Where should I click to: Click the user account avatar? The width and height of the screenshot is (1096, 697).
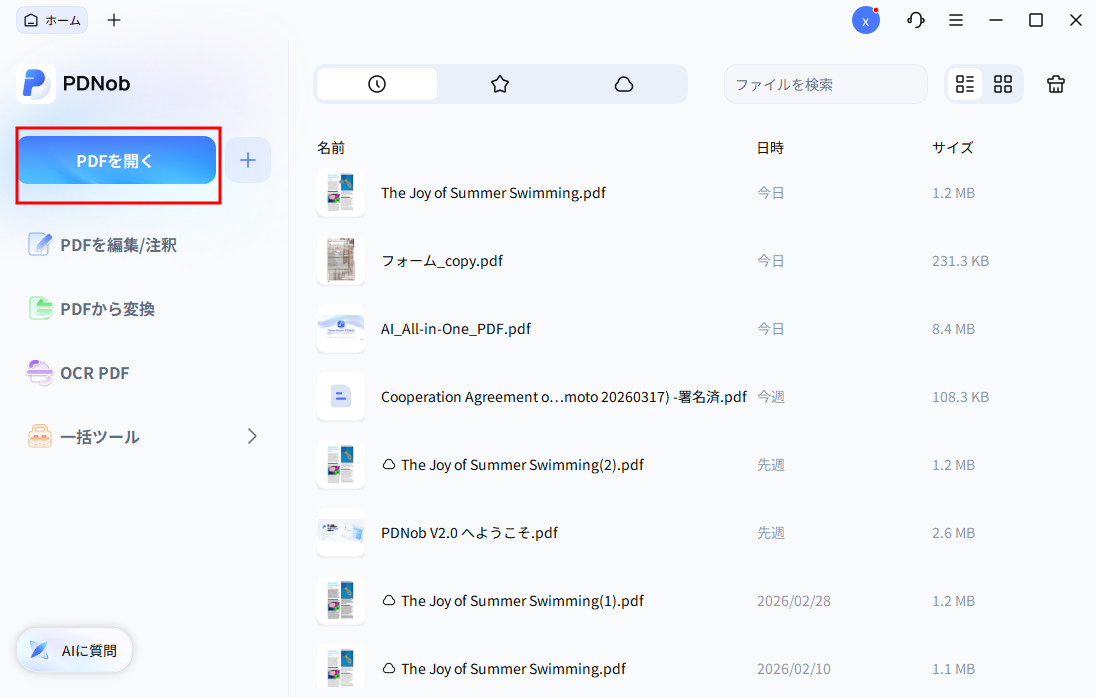pyautogui.click(x=866, y=20)
